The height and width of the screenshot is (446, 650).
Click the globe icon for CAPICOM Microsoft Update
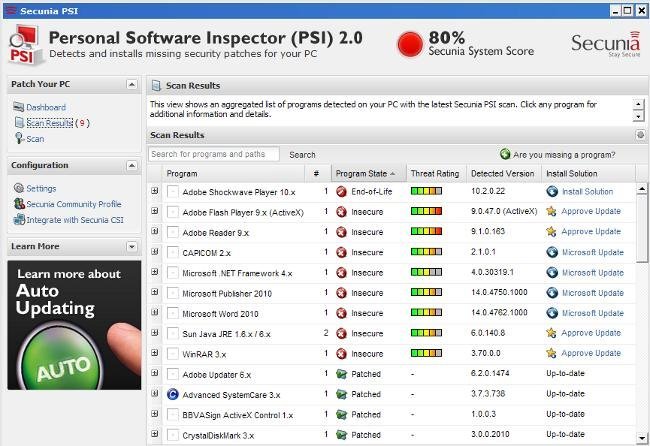(x=552, y=252)
